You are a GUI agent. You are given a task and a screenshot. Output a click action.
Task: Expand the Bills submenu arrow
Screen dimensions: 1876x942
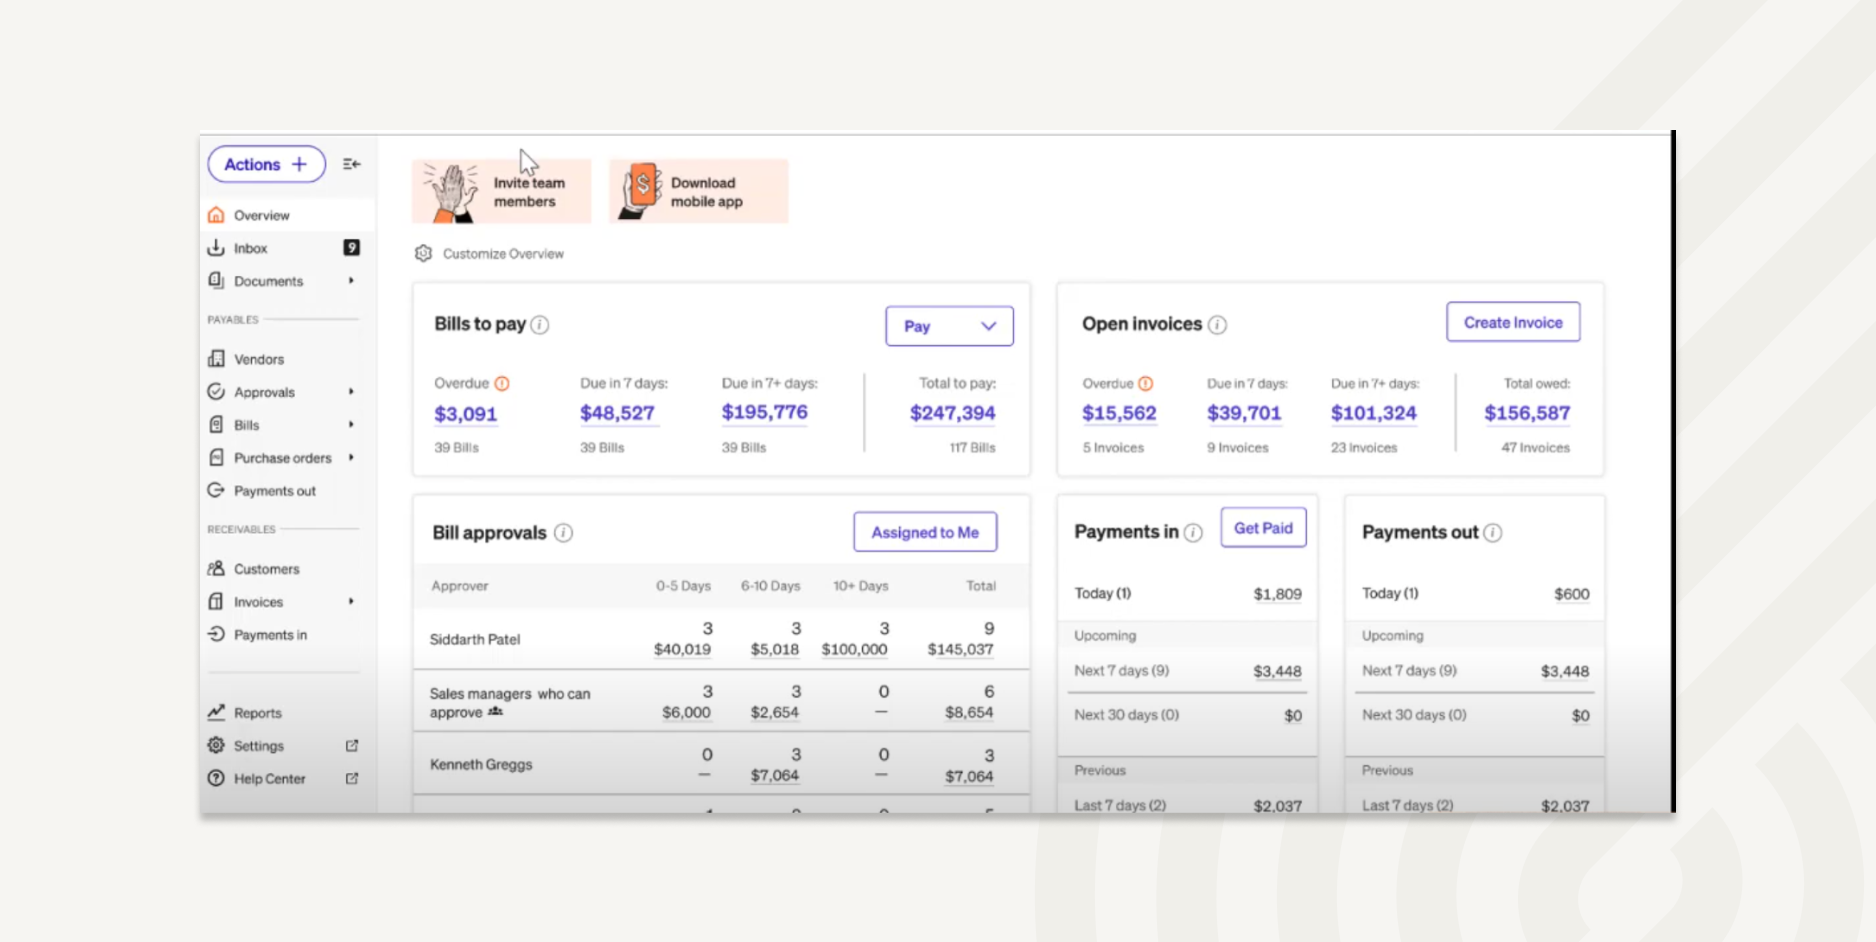coord(351,424)
